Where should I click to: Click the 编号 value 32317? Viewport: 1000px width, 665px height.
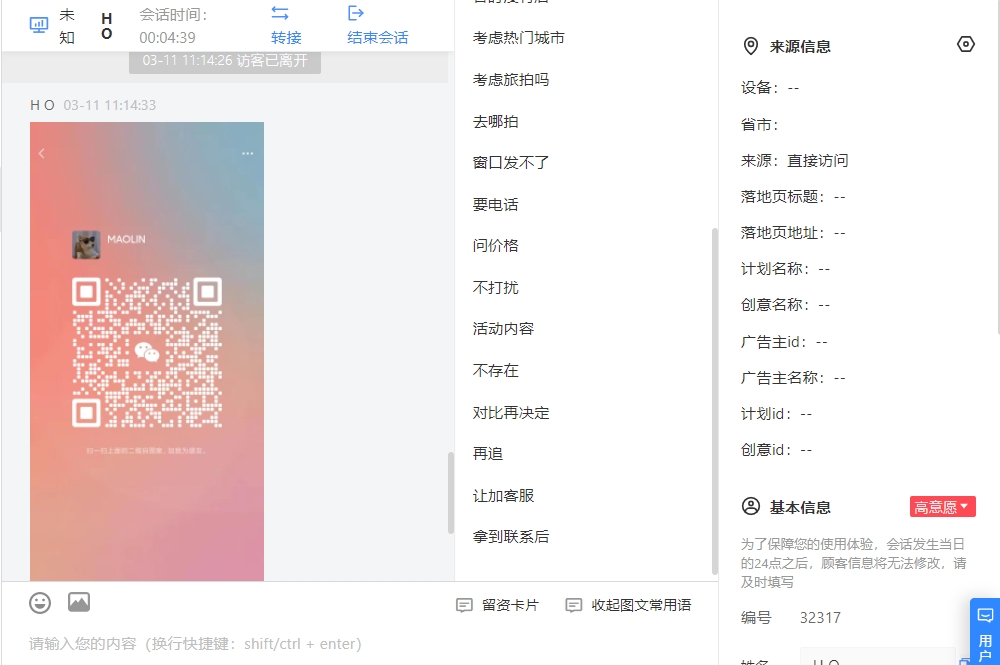820,618
